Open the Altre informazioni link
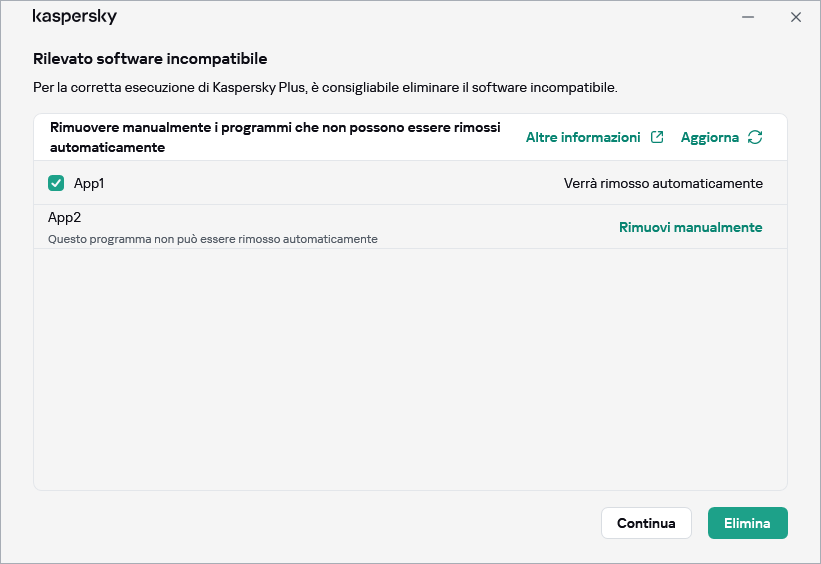Viewport: 821px width, 564px height. pos(583,137)
